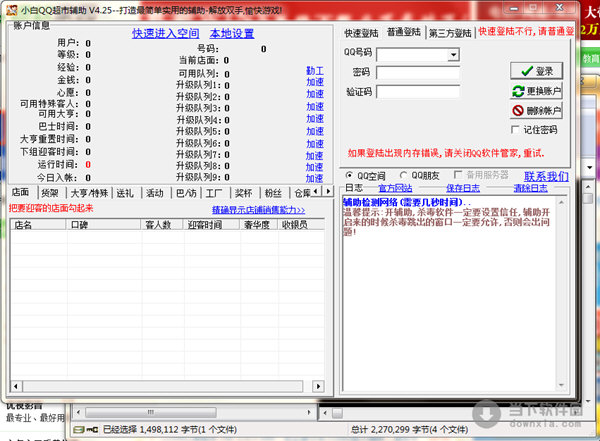Click the 删除账户 delete account button
600x441 pixels.
536,111
